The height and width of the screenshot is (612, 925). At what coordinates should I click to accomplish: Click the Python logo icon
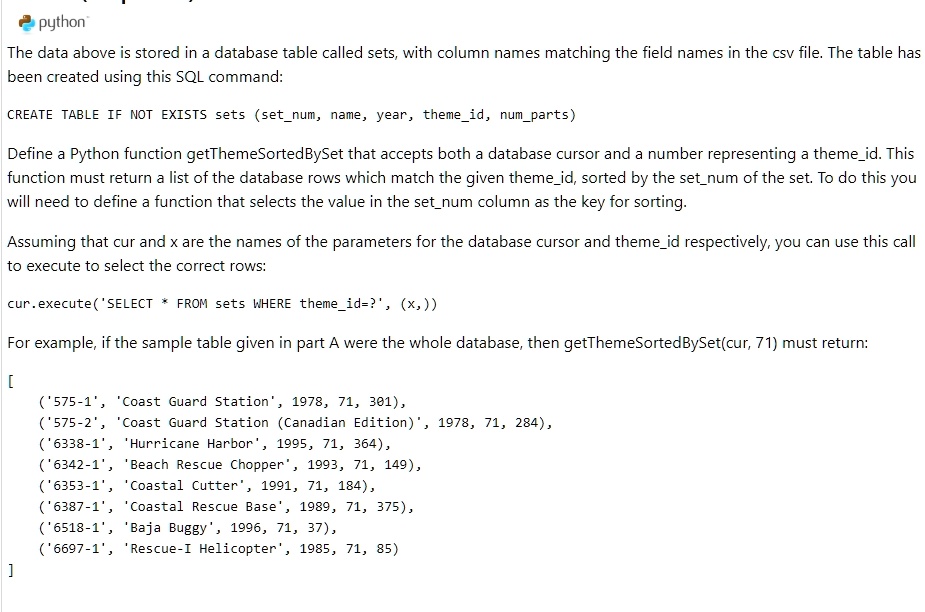pyautogui.click(x=27, y=23)
